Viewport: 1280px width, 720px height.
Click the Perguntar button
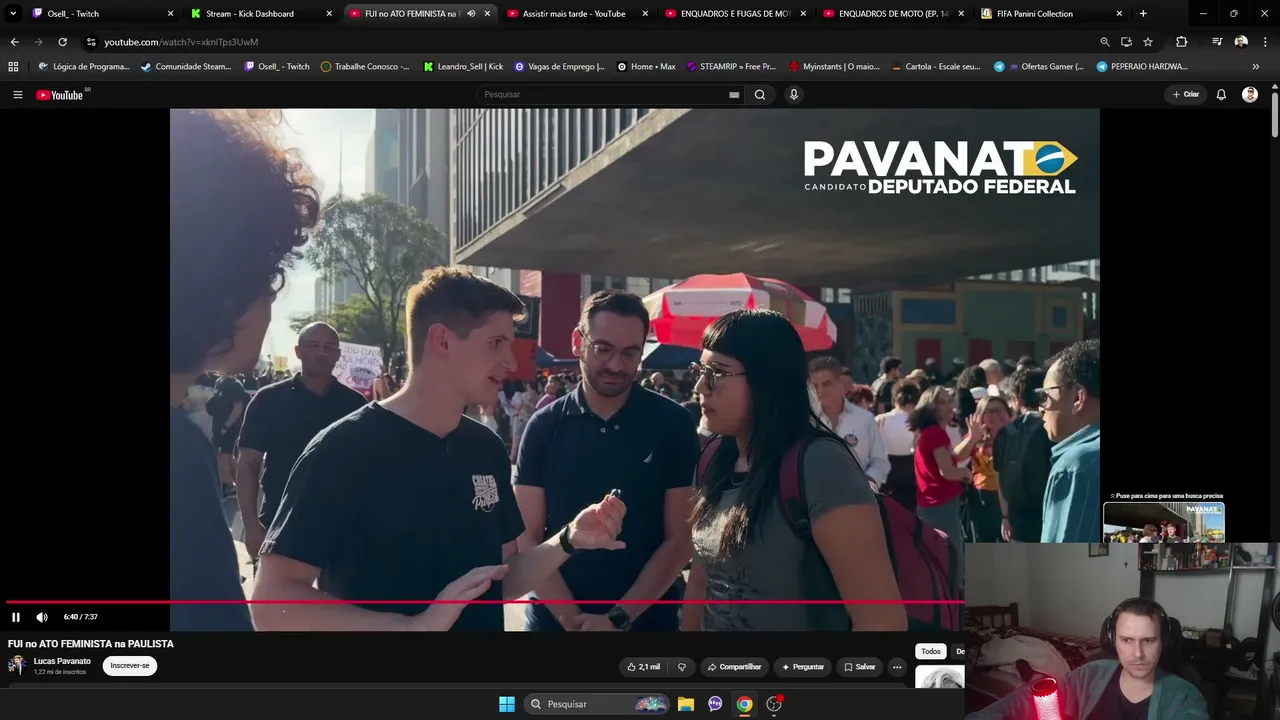[x=803, y=667]
